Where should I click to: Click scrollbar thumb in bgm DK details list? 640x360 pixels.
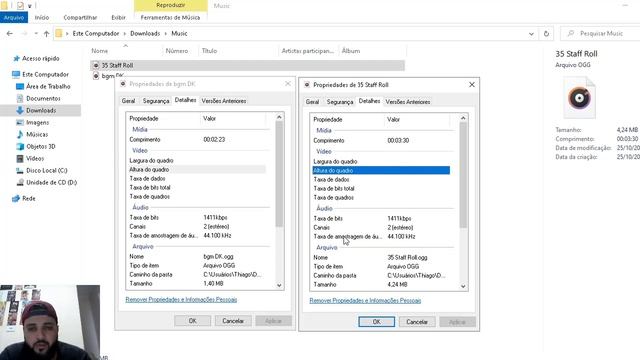click(279, 174)
